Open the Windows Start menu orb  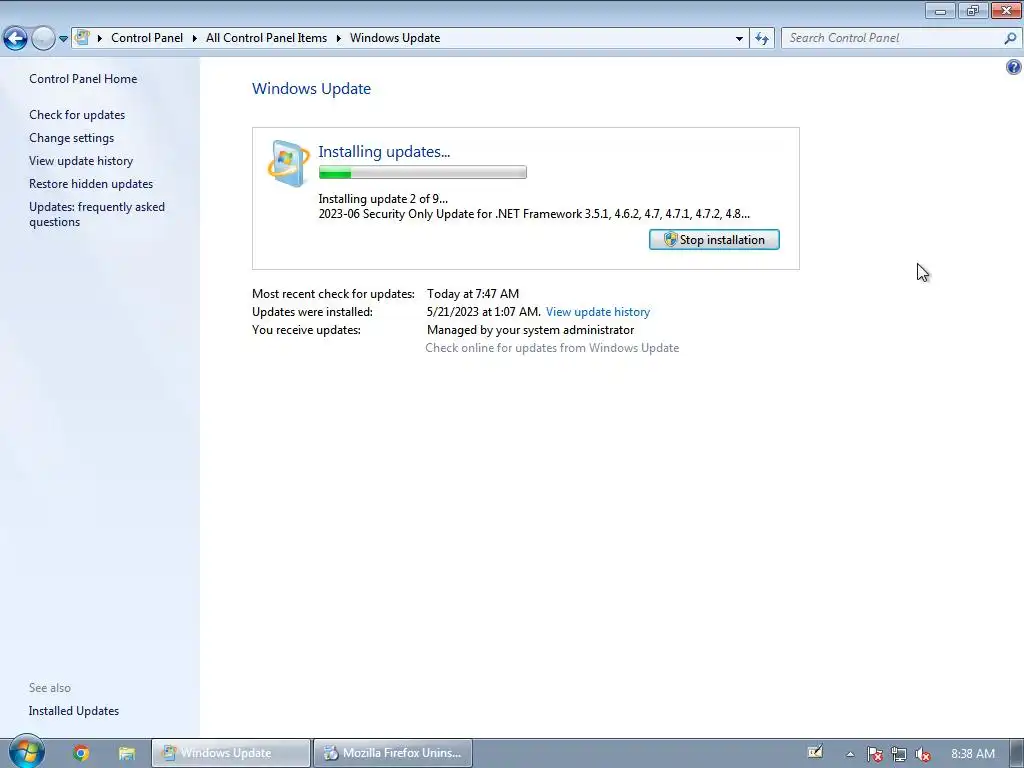tap(26, 752)
